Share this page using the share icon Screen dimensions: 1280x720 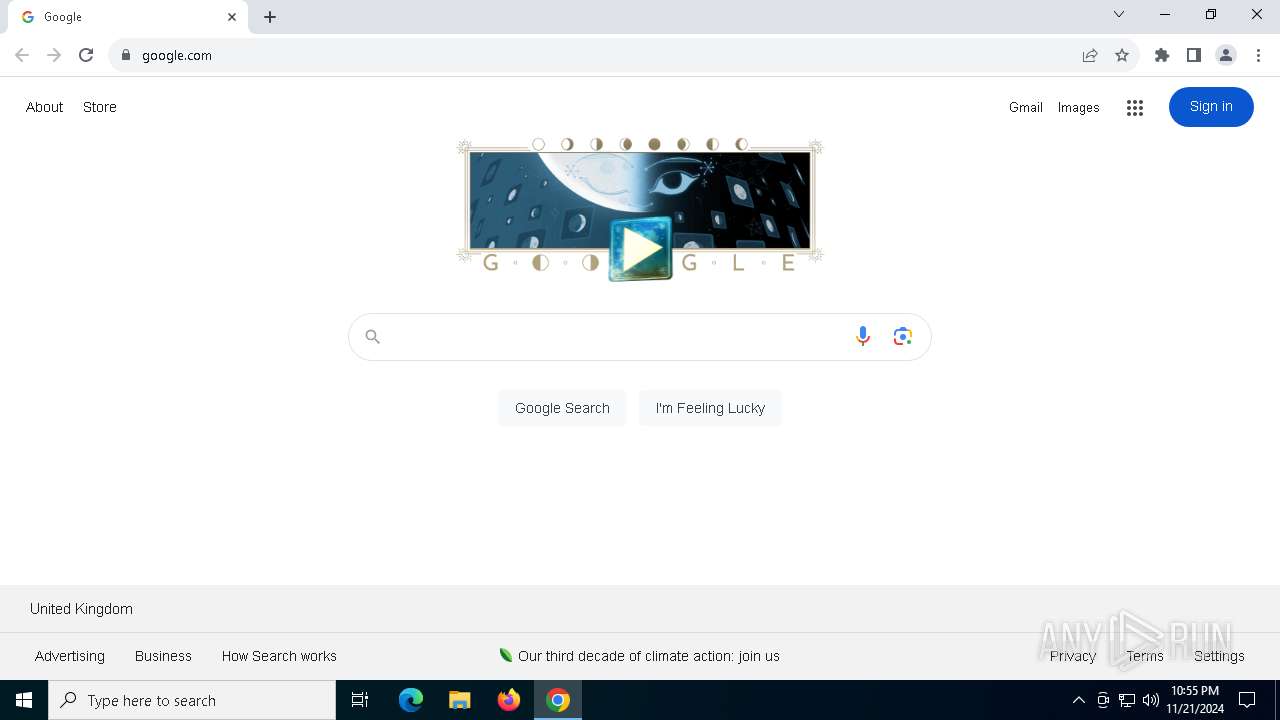tap(1090, 55)
